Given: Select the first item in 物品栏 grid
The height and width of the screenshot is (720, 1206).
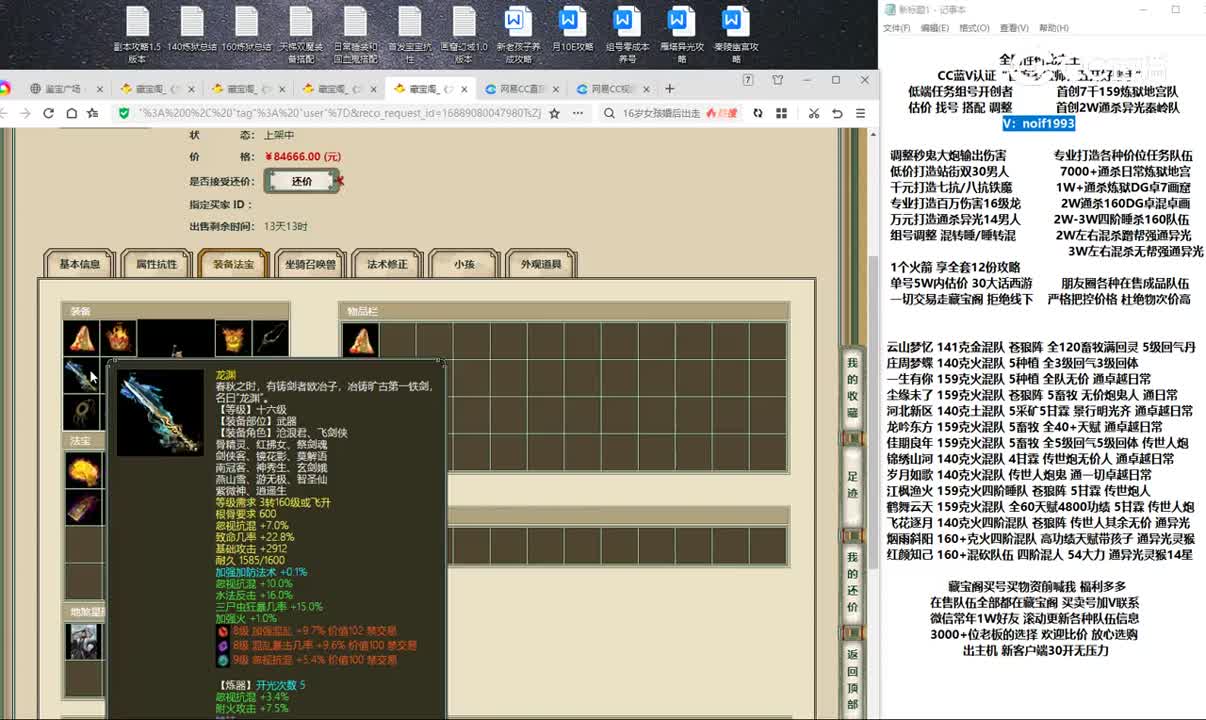Looking at the screenshot, I should (360, 340).
